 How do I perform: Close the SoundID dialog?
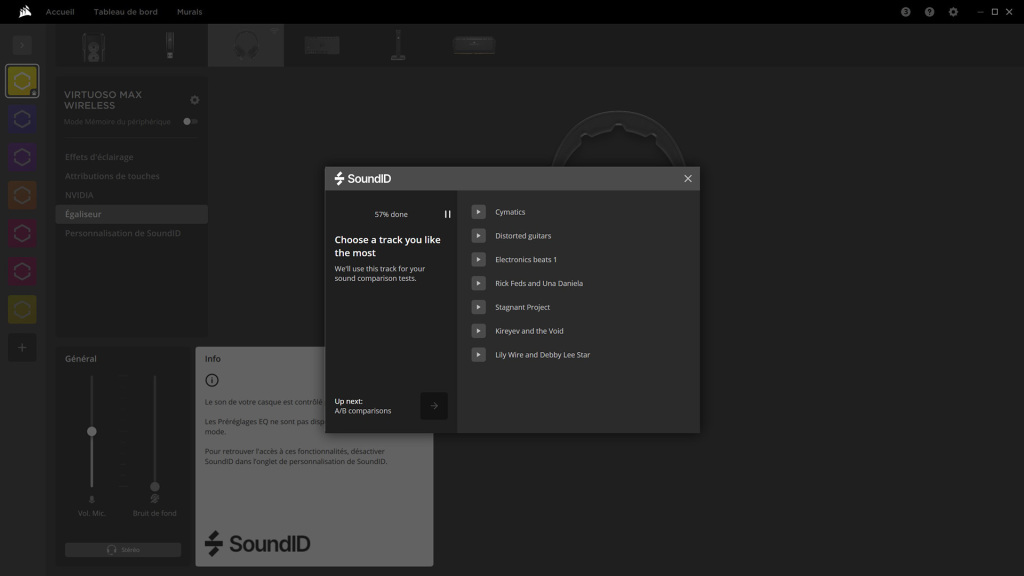pyautogui.click(x=688, y=178)
